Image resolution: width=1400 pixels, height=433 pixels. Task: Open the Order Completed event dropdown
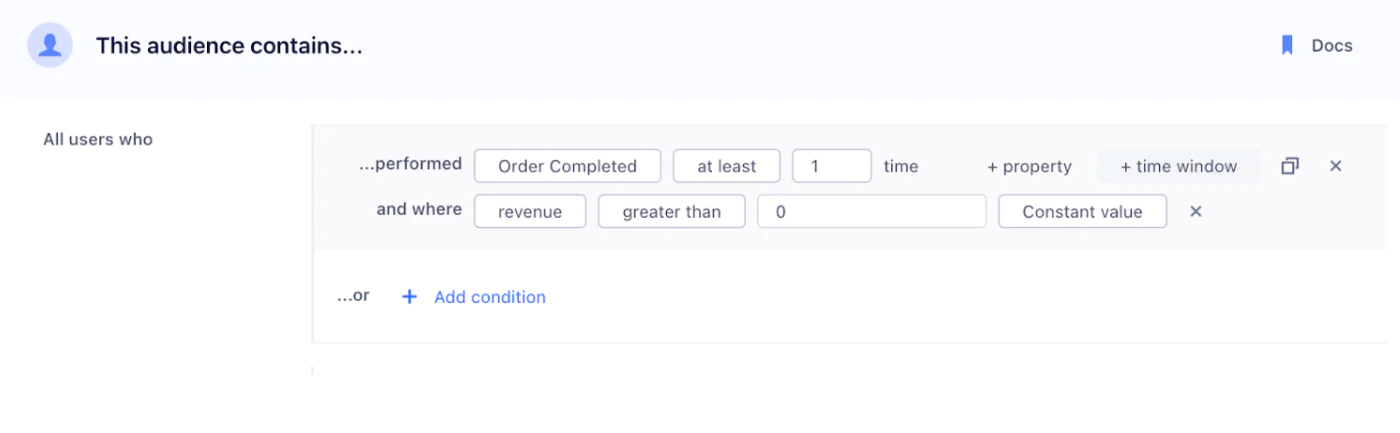tap(567, 166)
